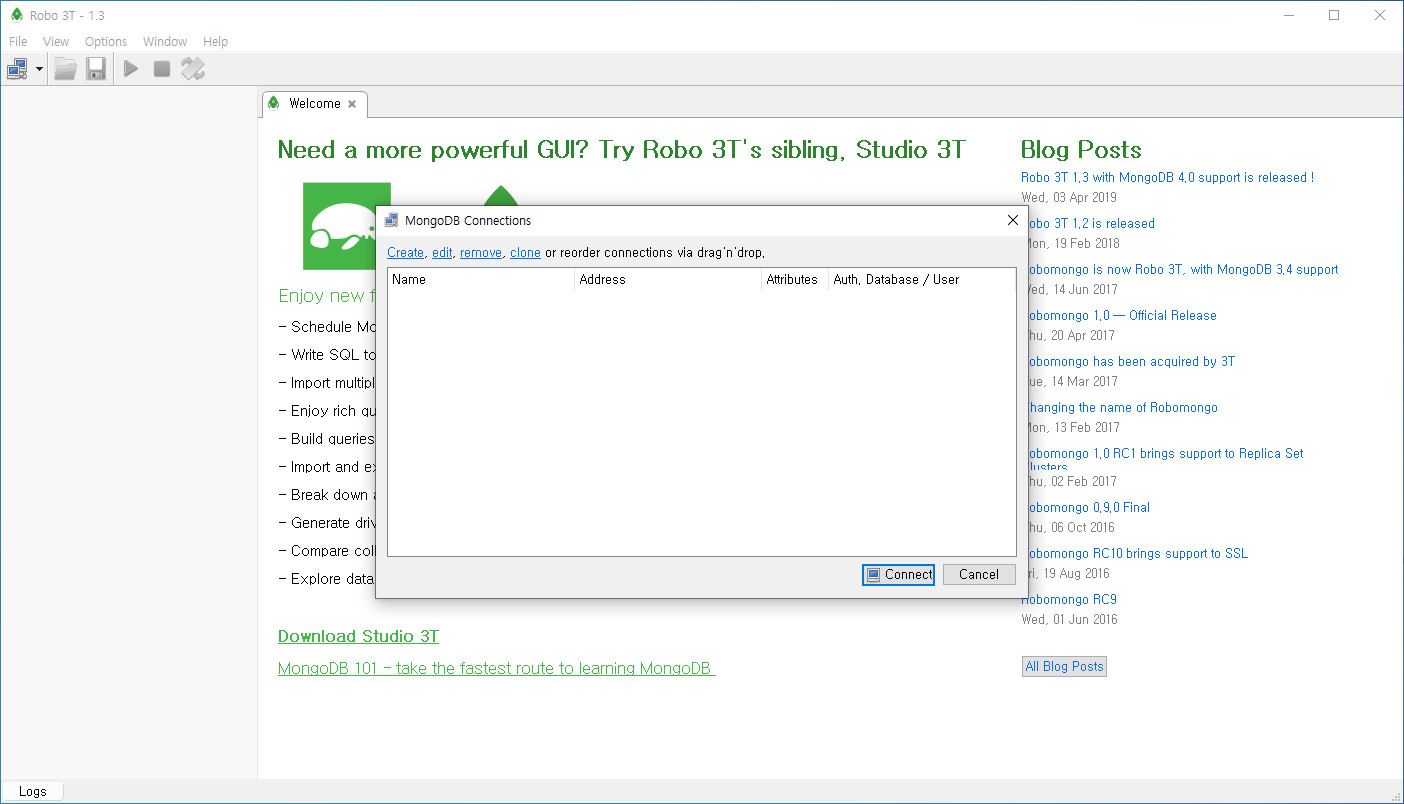
Task: Click the MongoDB Connections dialog title icon
Action: point(392,220)
